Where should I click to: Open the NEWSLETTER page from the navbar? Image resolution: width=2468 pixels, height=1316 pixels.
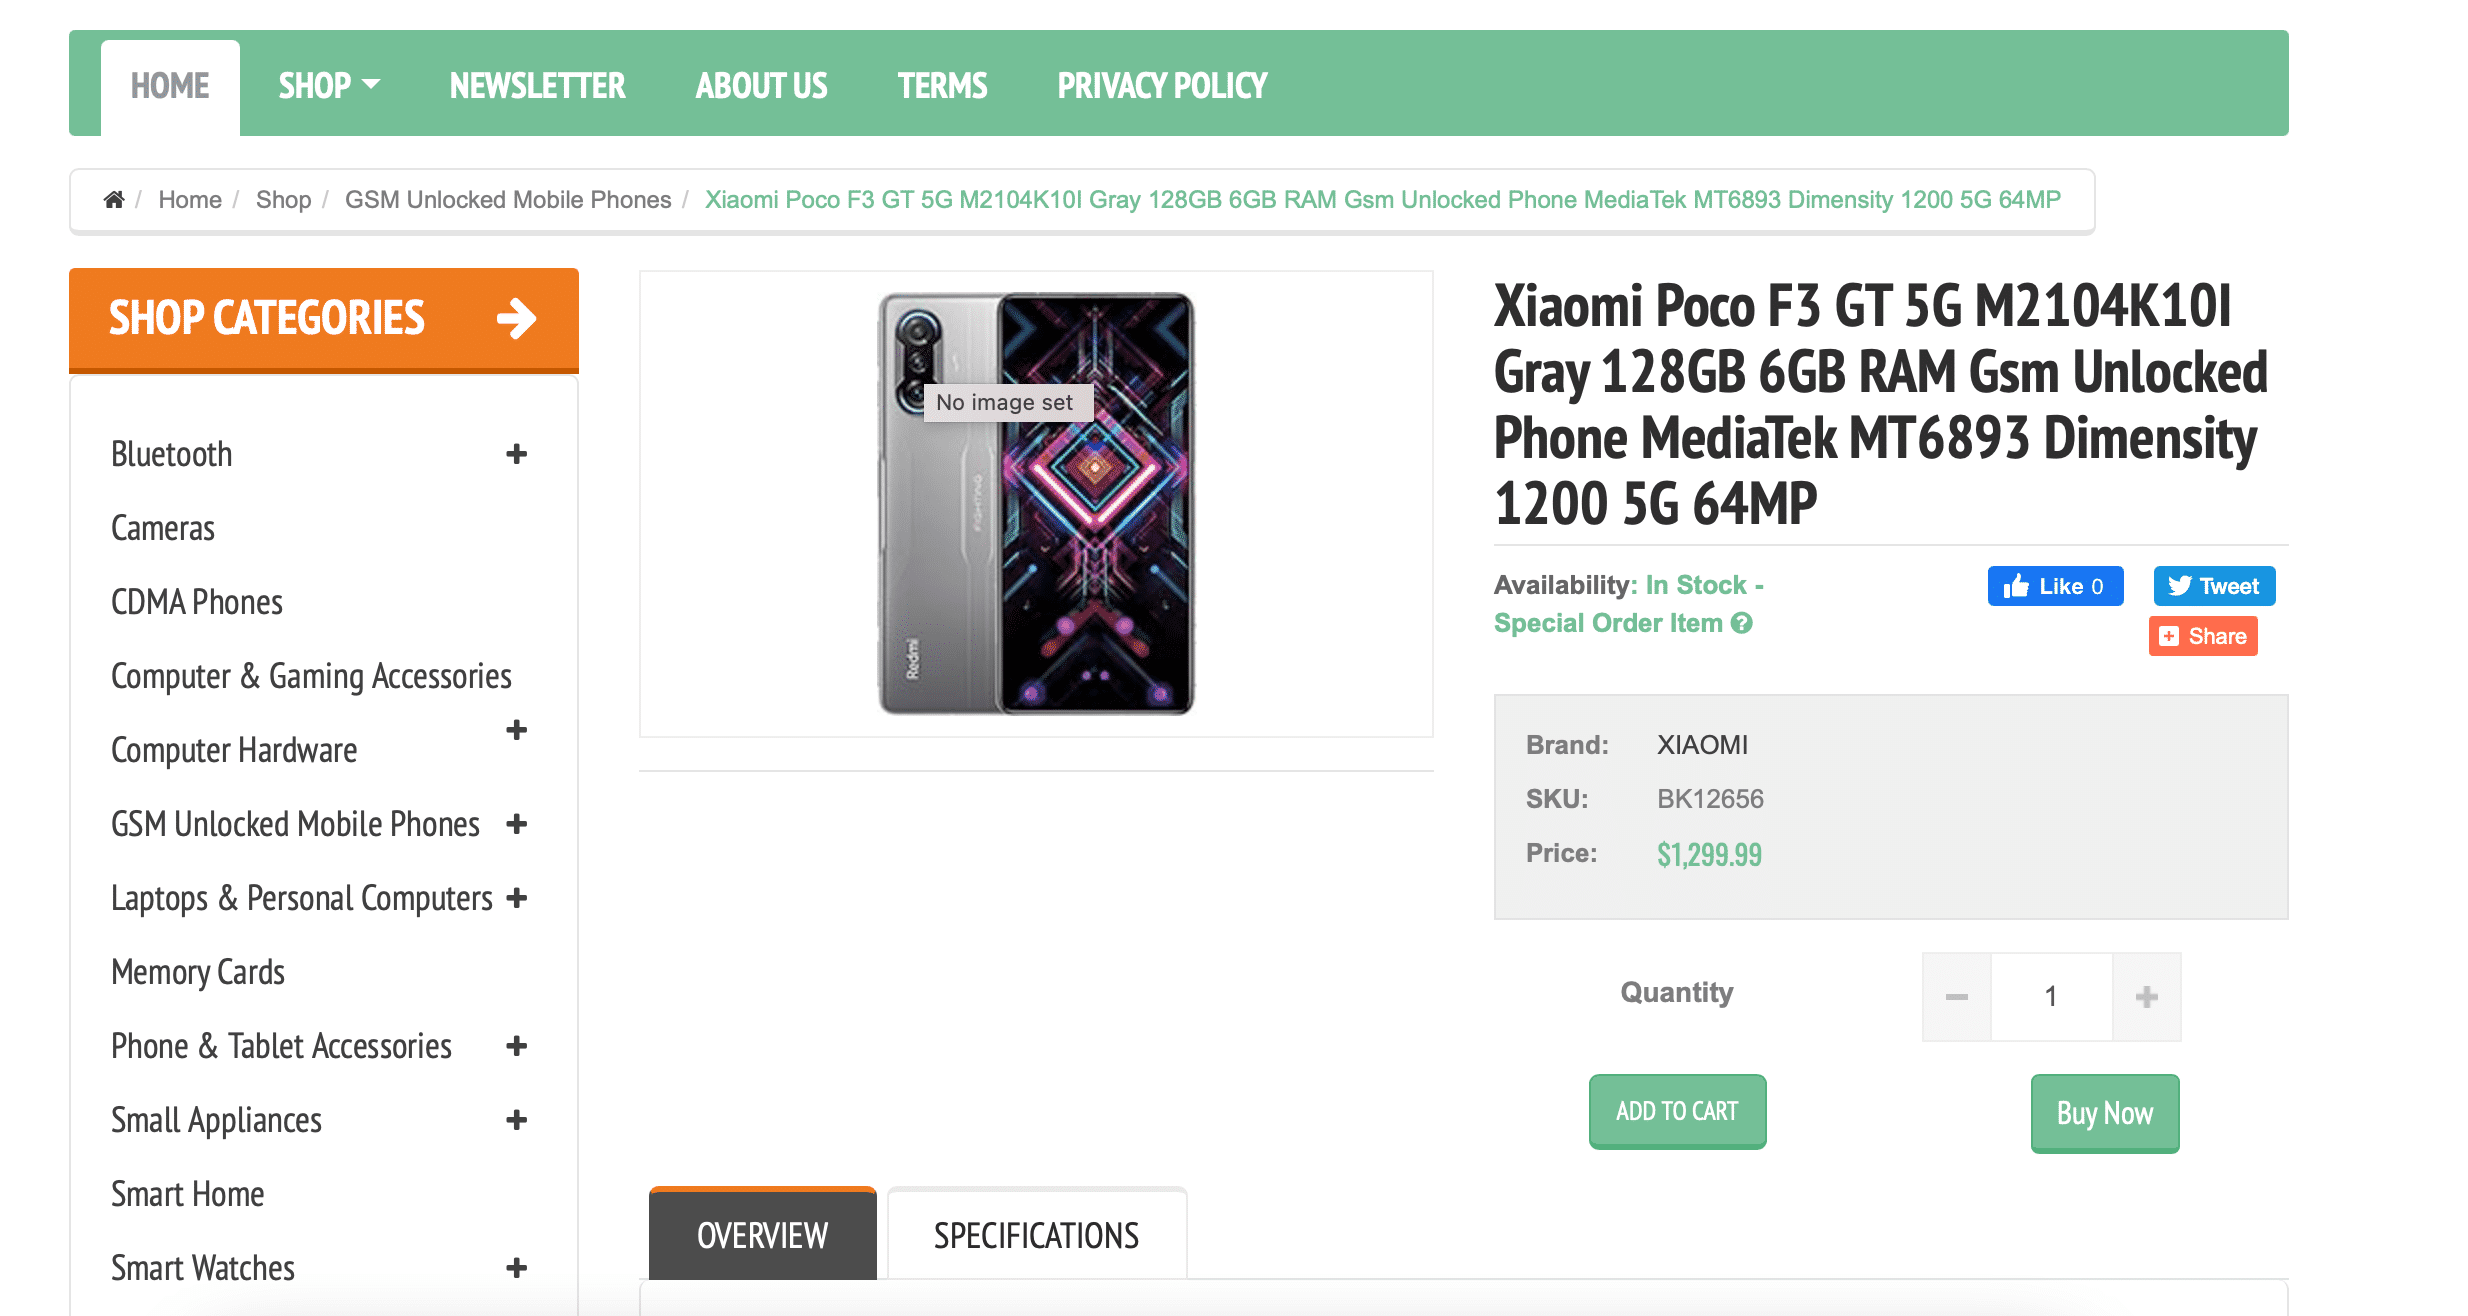tap(537, 85)
